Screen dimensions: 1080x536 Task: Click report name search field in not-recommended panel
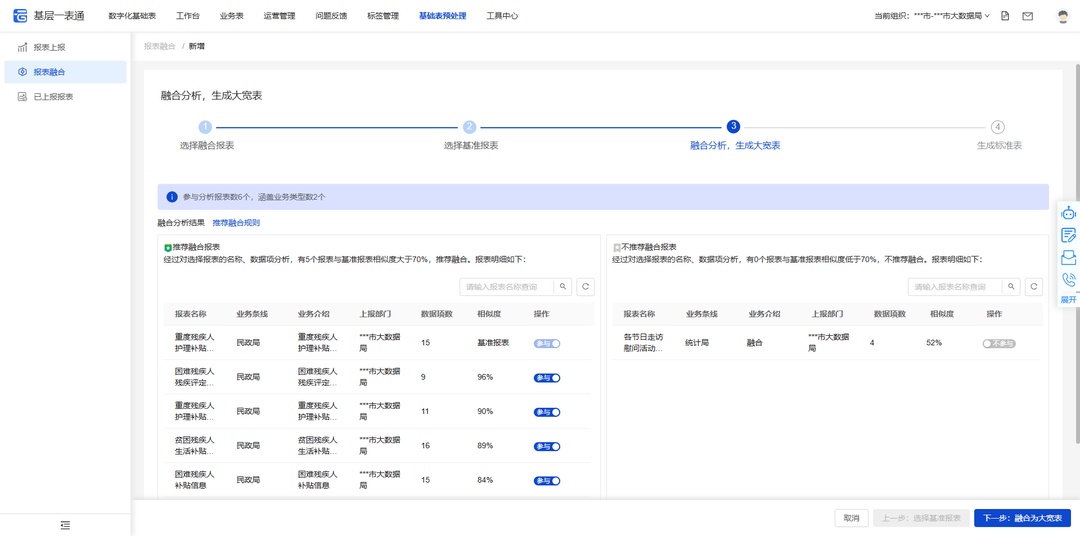[x=955, y=287]
